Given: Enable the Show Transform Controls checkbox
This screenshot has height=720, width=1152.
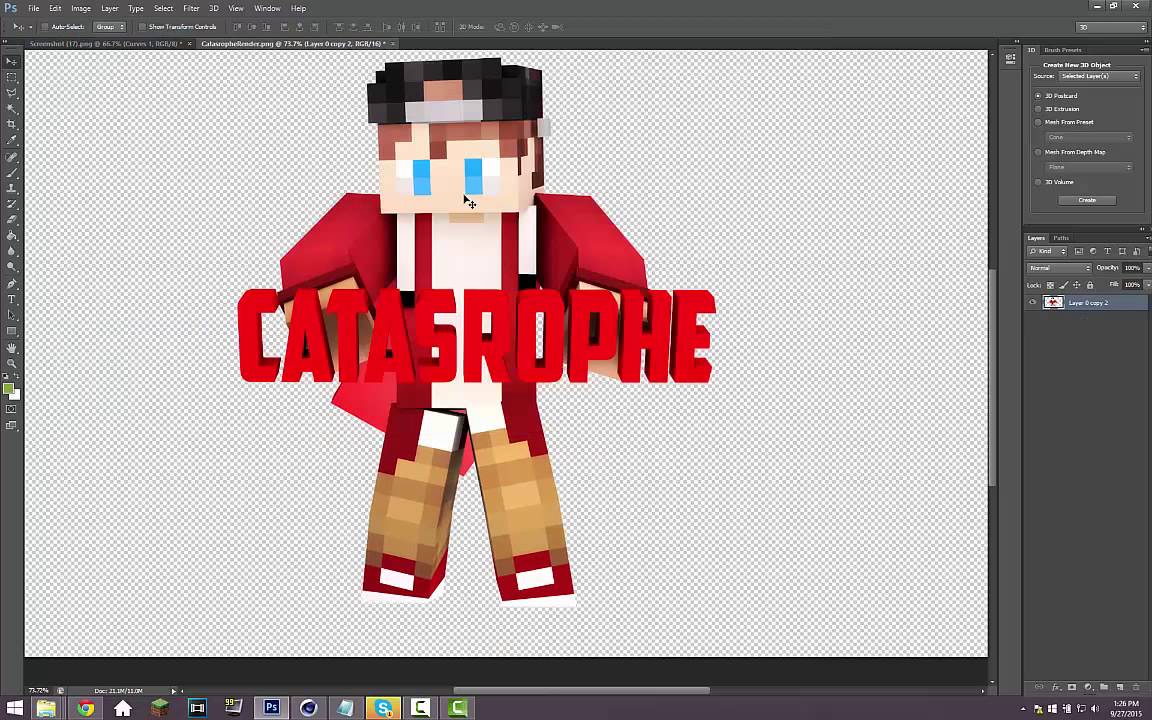Looking at the screenshot, I should click(x=142, y=27).
